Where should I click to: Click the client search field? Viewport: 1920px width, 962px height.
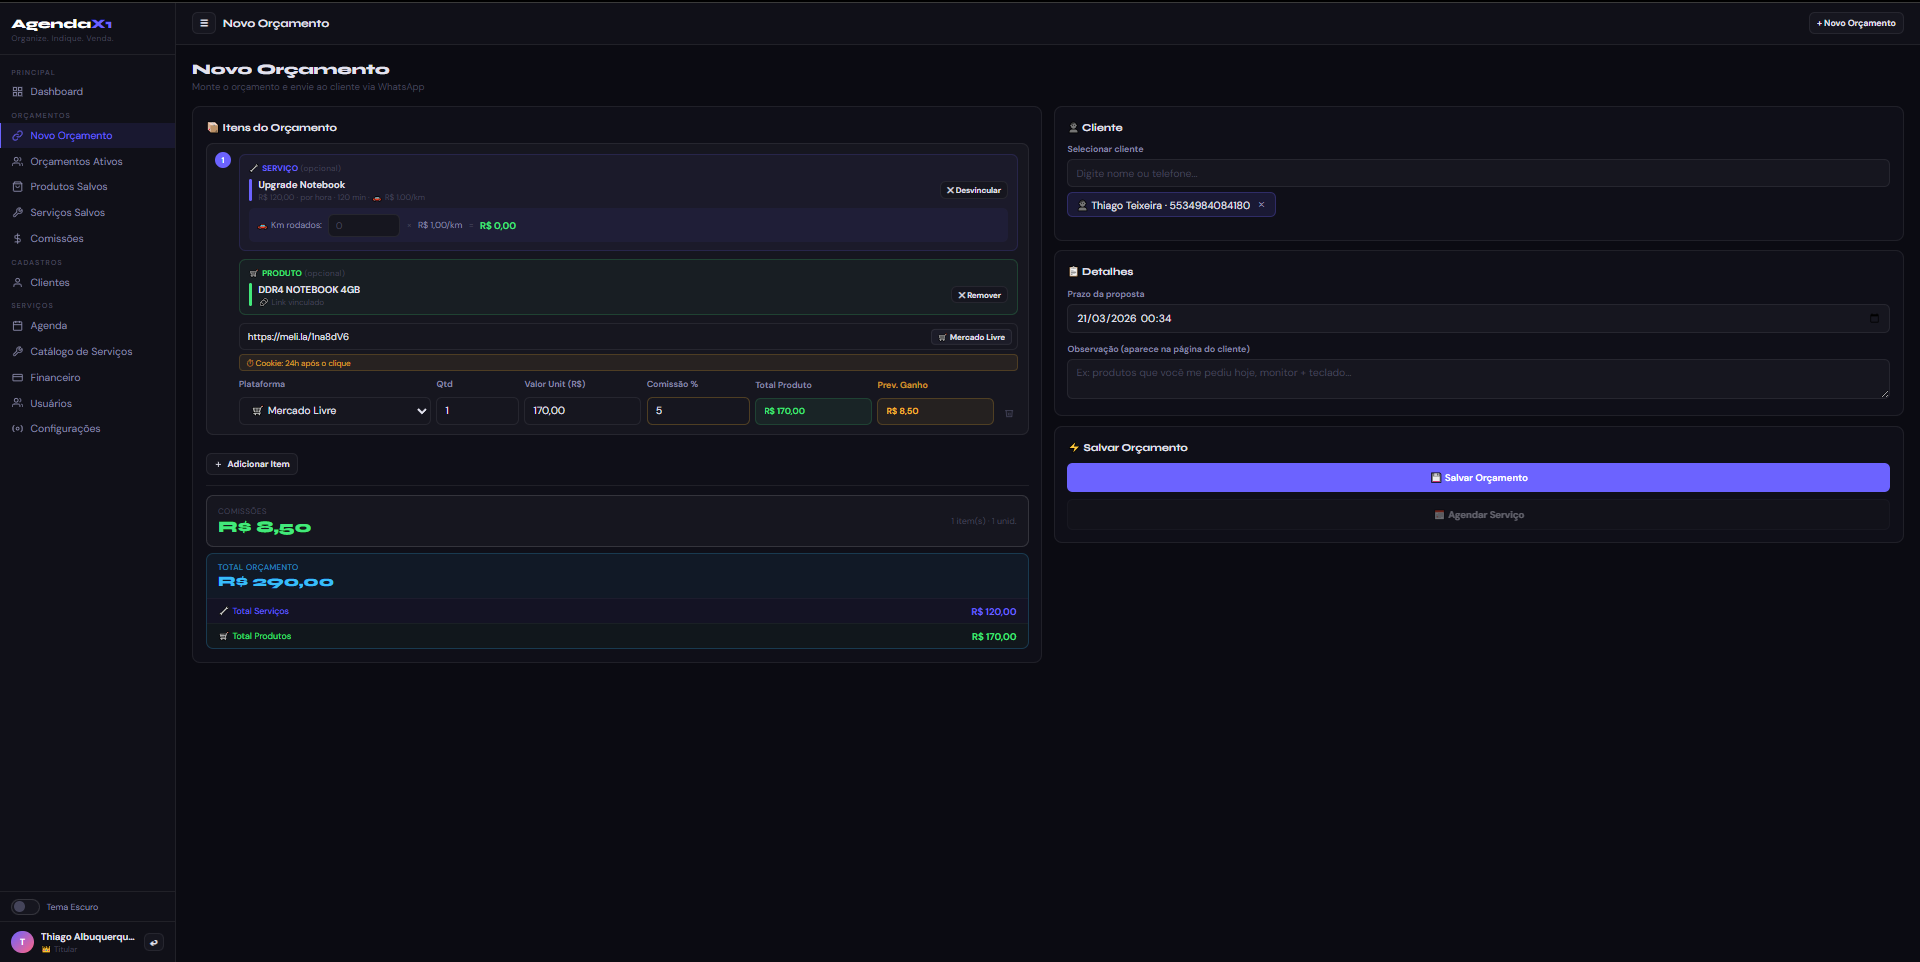click(1477, 174)
